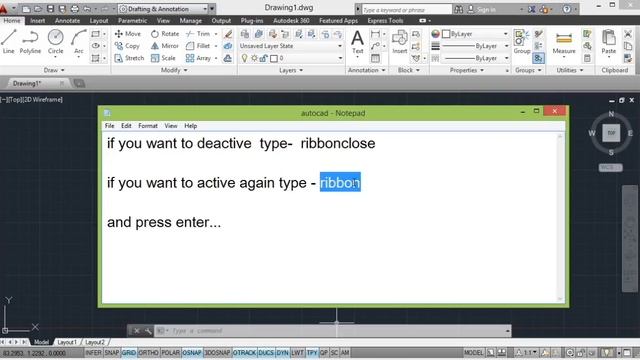640x360 pixels.
Task: Click the Stretch tool
Action: tap(129, 58)
